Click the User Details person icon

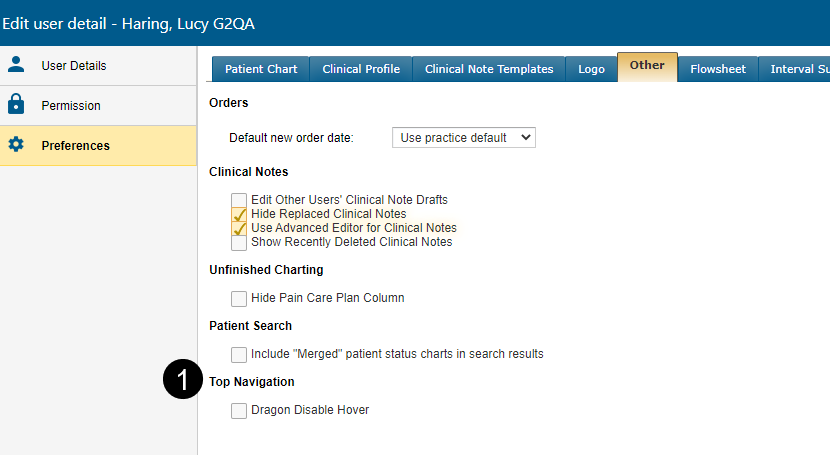tap(16, 65)
